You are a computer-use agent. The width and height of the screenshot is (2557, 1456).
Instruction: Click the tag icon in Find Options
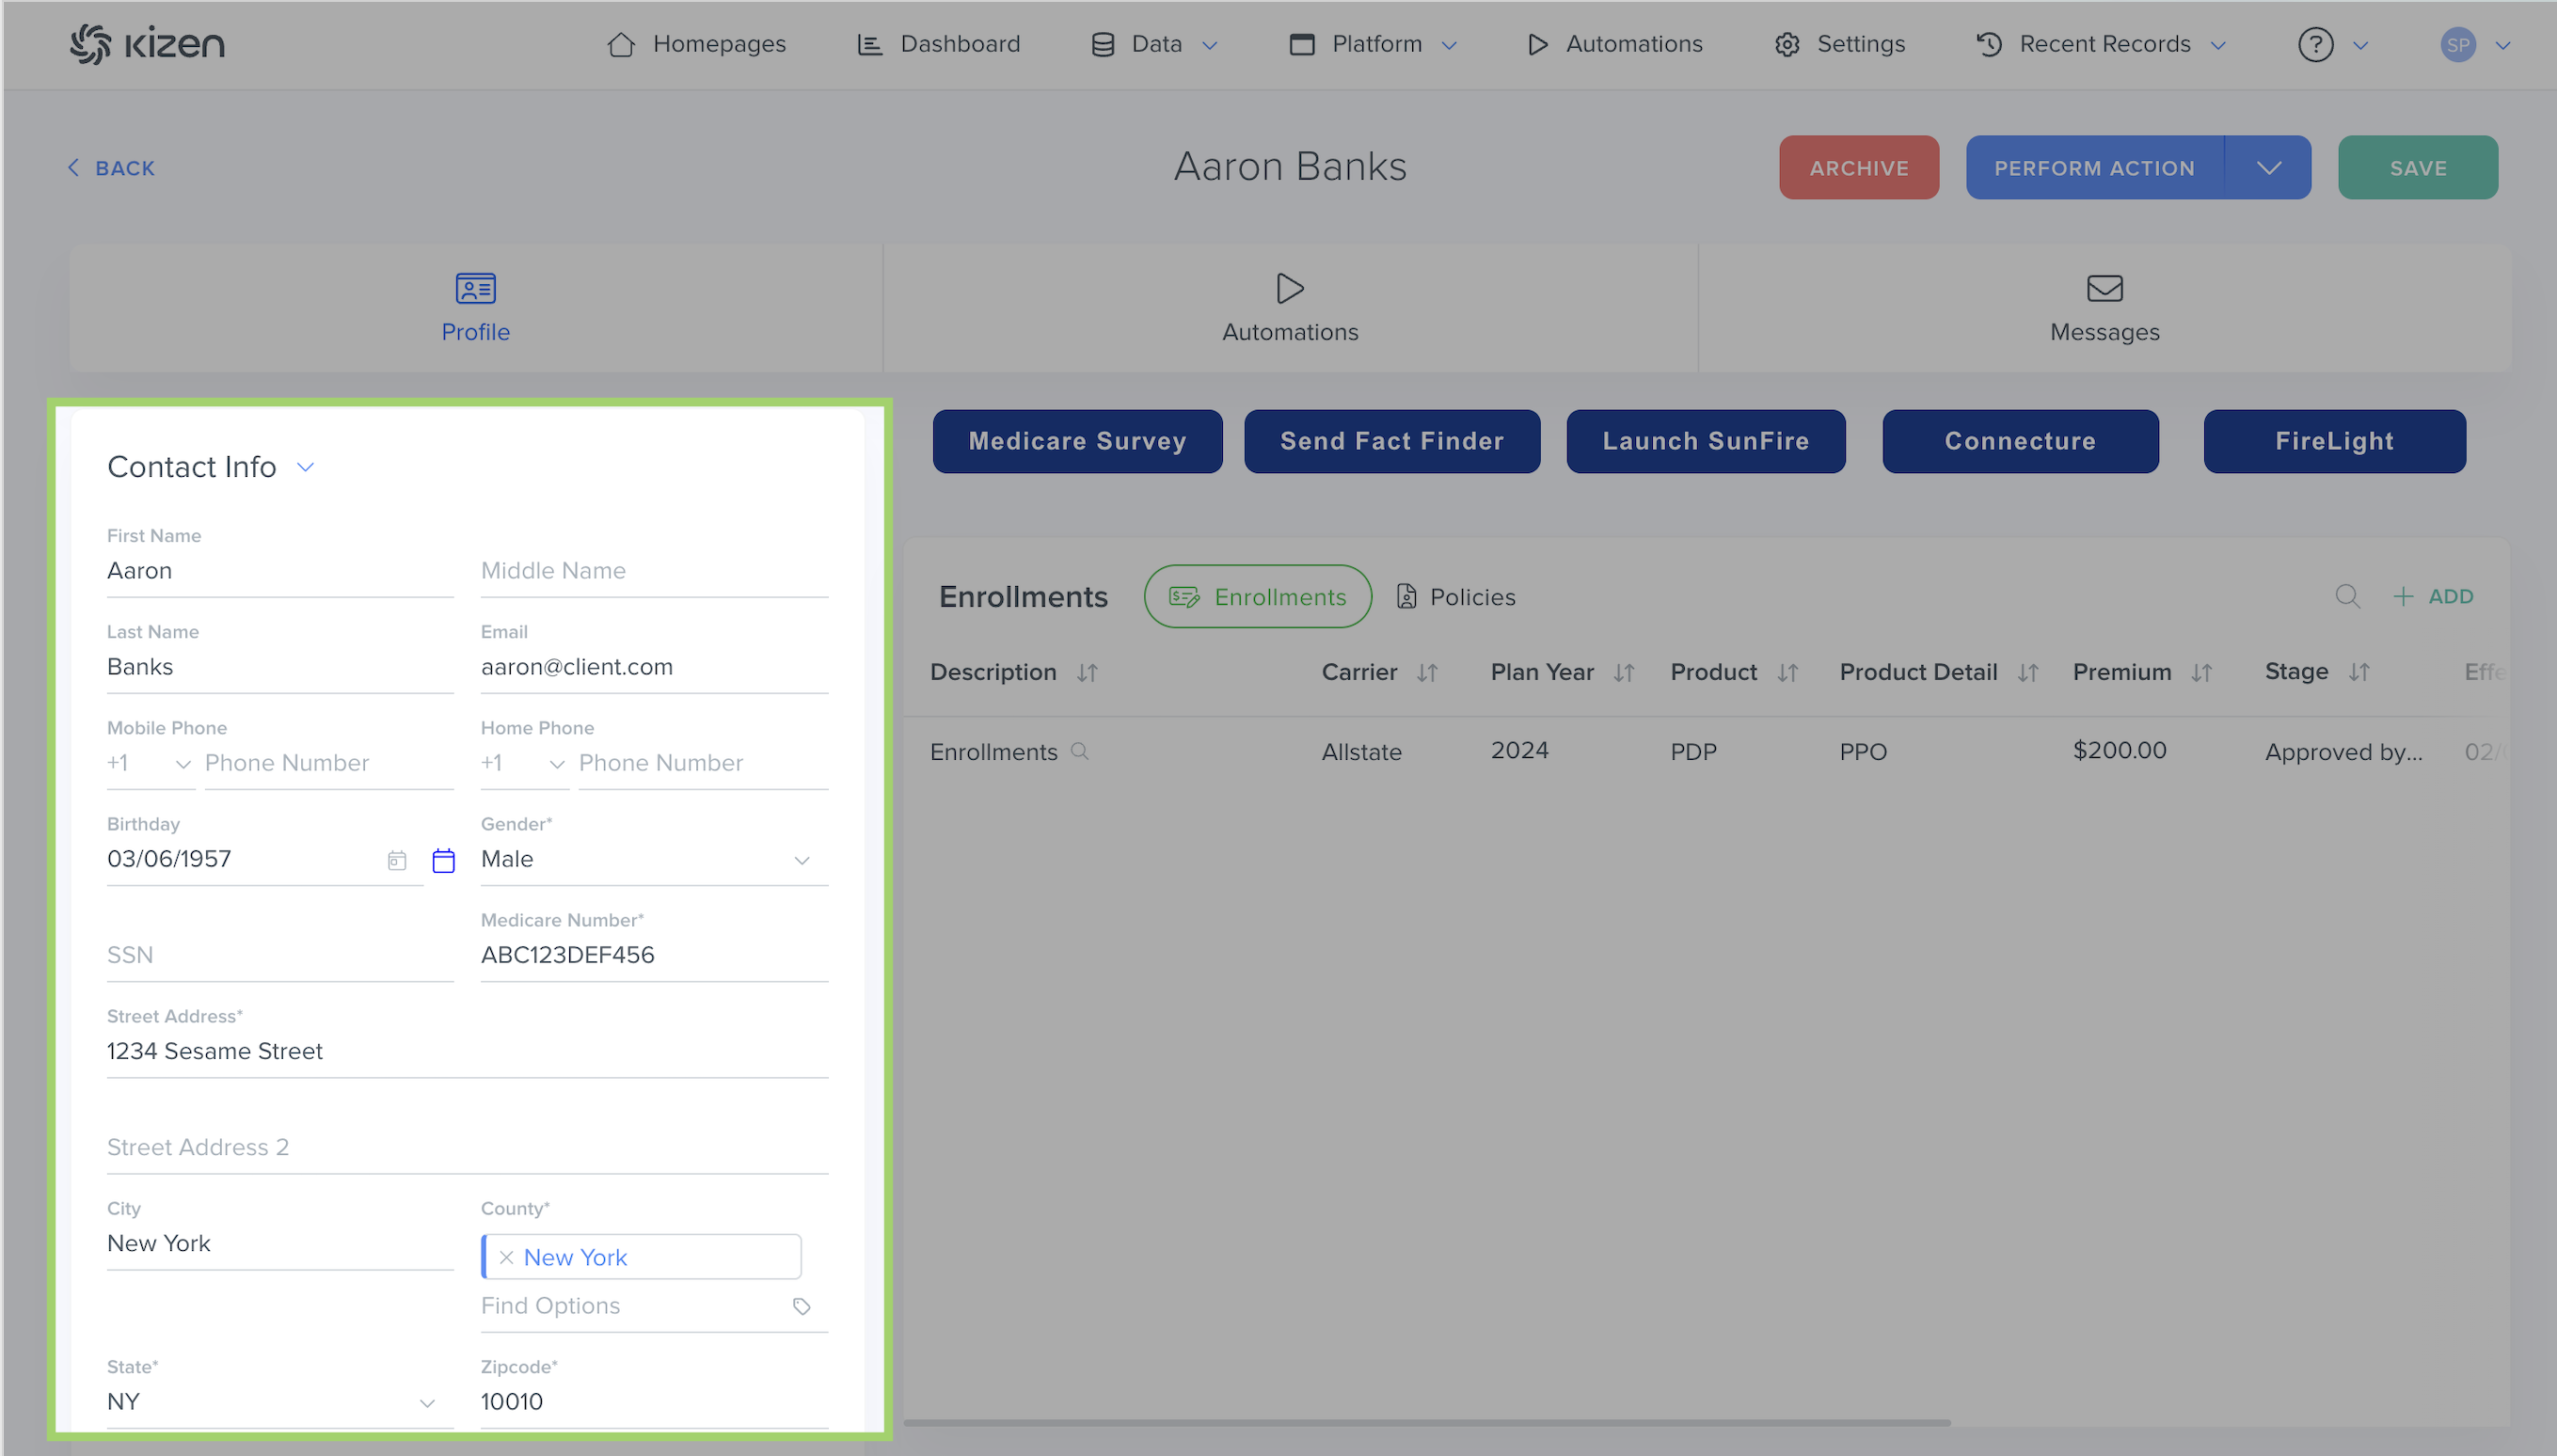801,1306
